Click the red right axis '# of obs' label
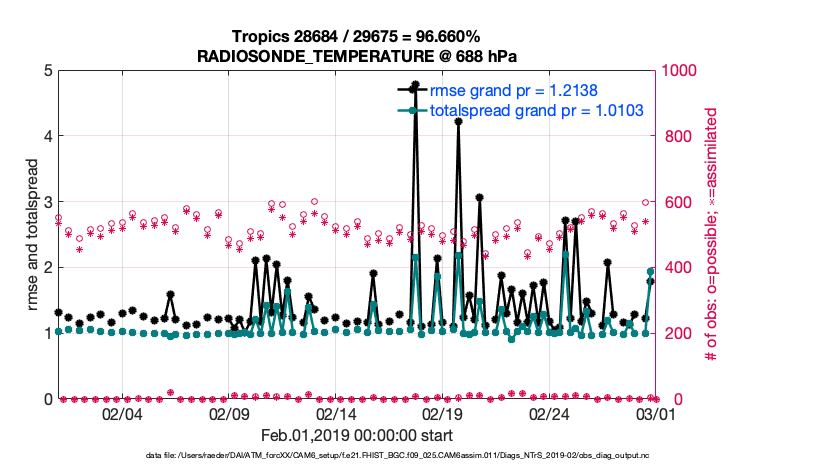830x470 pixels. [x=712, y=234]
